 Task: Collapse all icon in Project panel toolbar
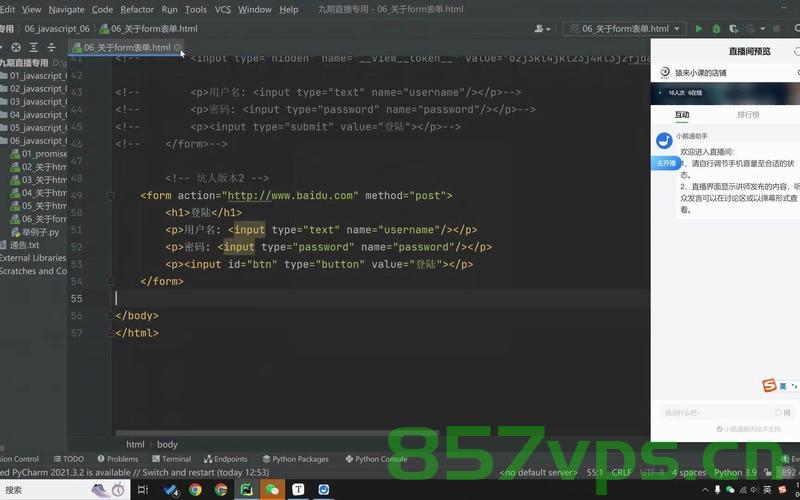(51, 47)
